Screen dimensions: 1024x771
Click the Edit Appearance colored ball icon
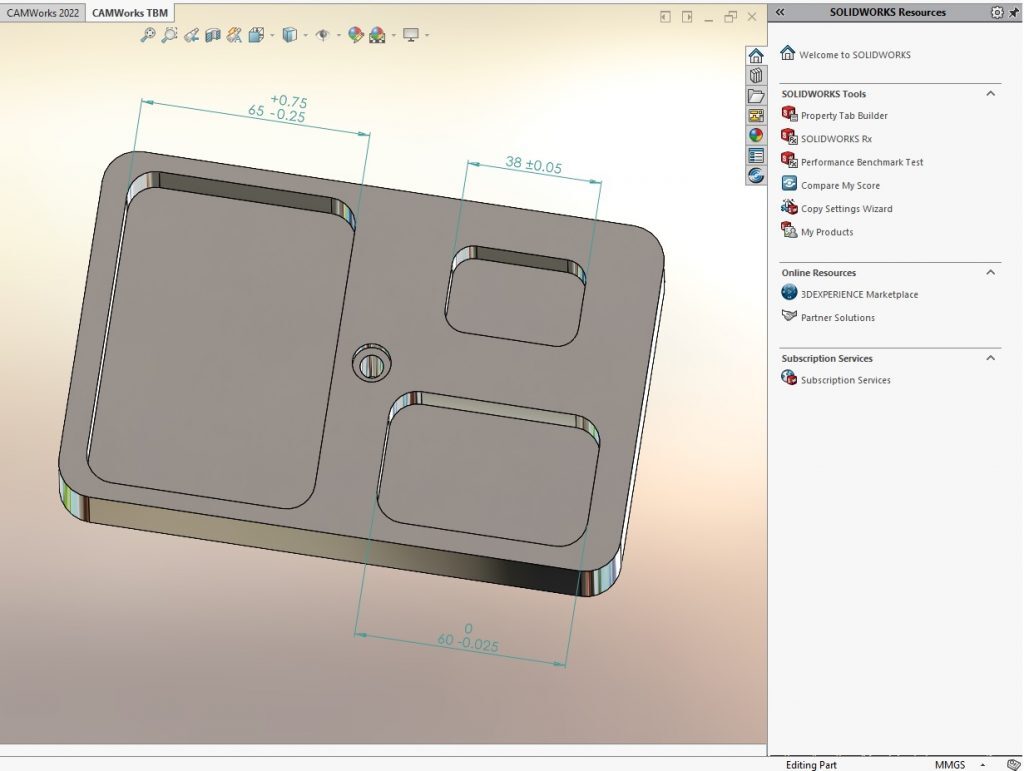click(x=355, y=33)
